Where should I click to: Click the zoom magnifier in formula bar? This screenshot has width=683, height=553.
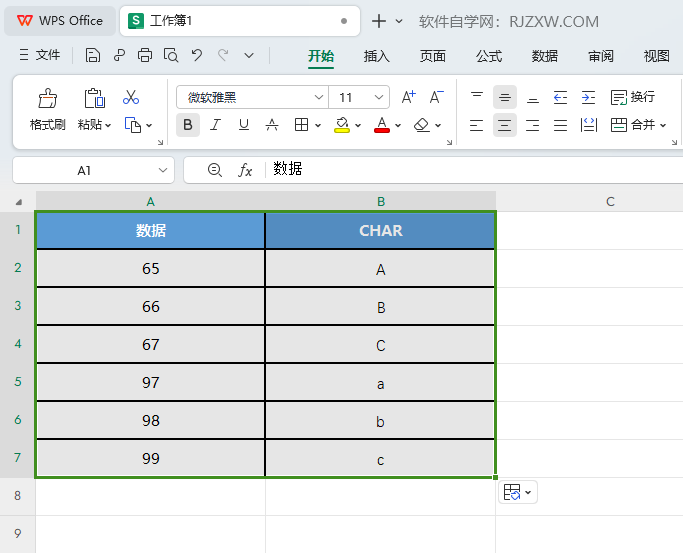(215, 170)
